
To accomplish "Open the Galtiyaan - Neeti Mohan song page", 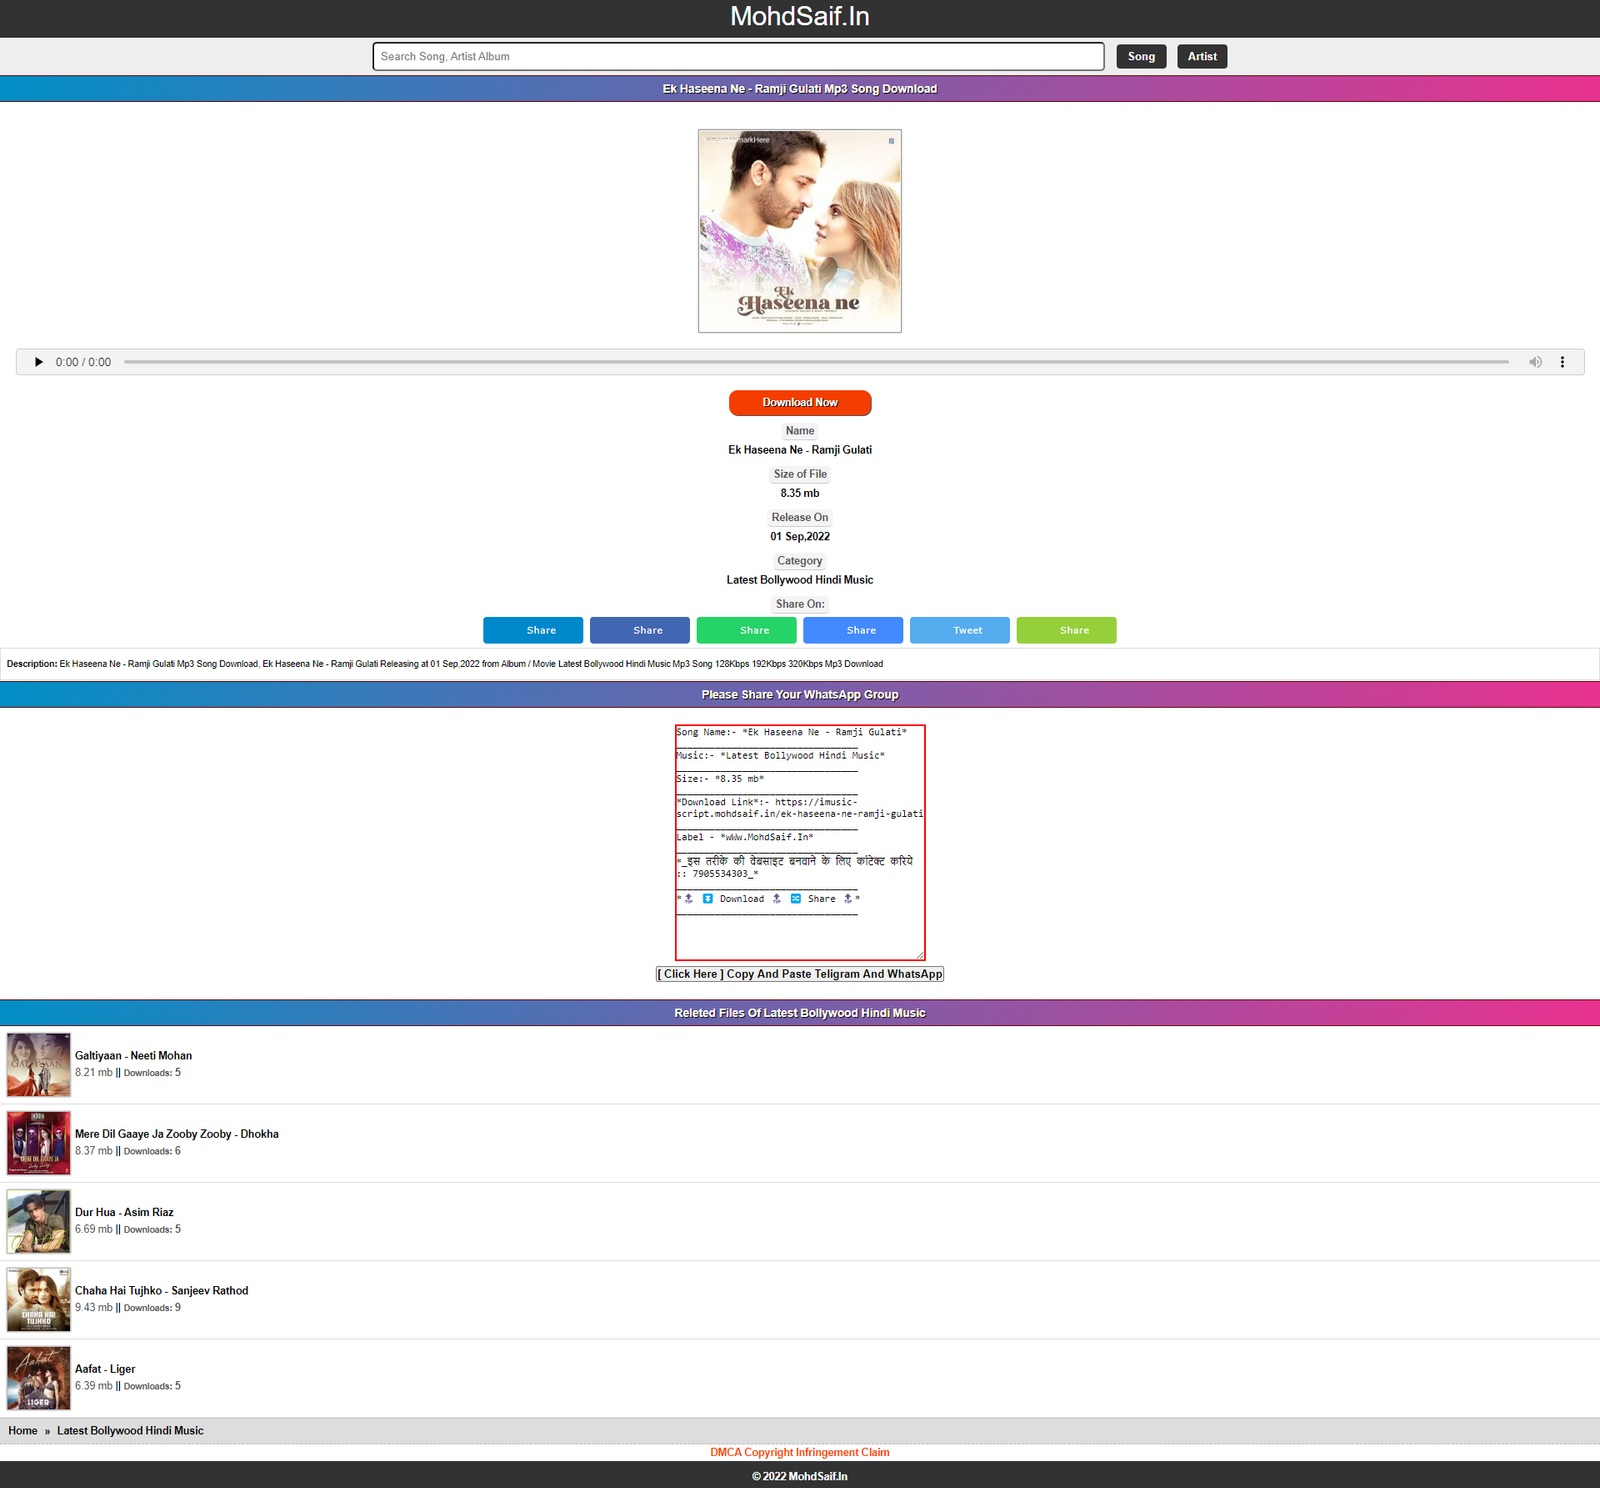I will (134, 1055).
